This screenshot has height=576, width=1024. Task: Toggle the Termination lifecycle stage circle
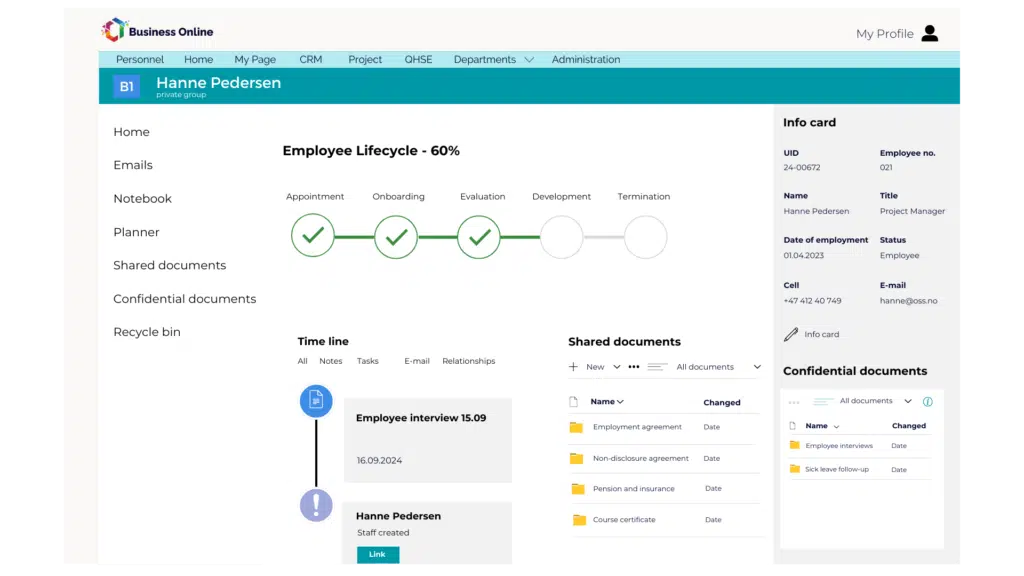[645, 237]
